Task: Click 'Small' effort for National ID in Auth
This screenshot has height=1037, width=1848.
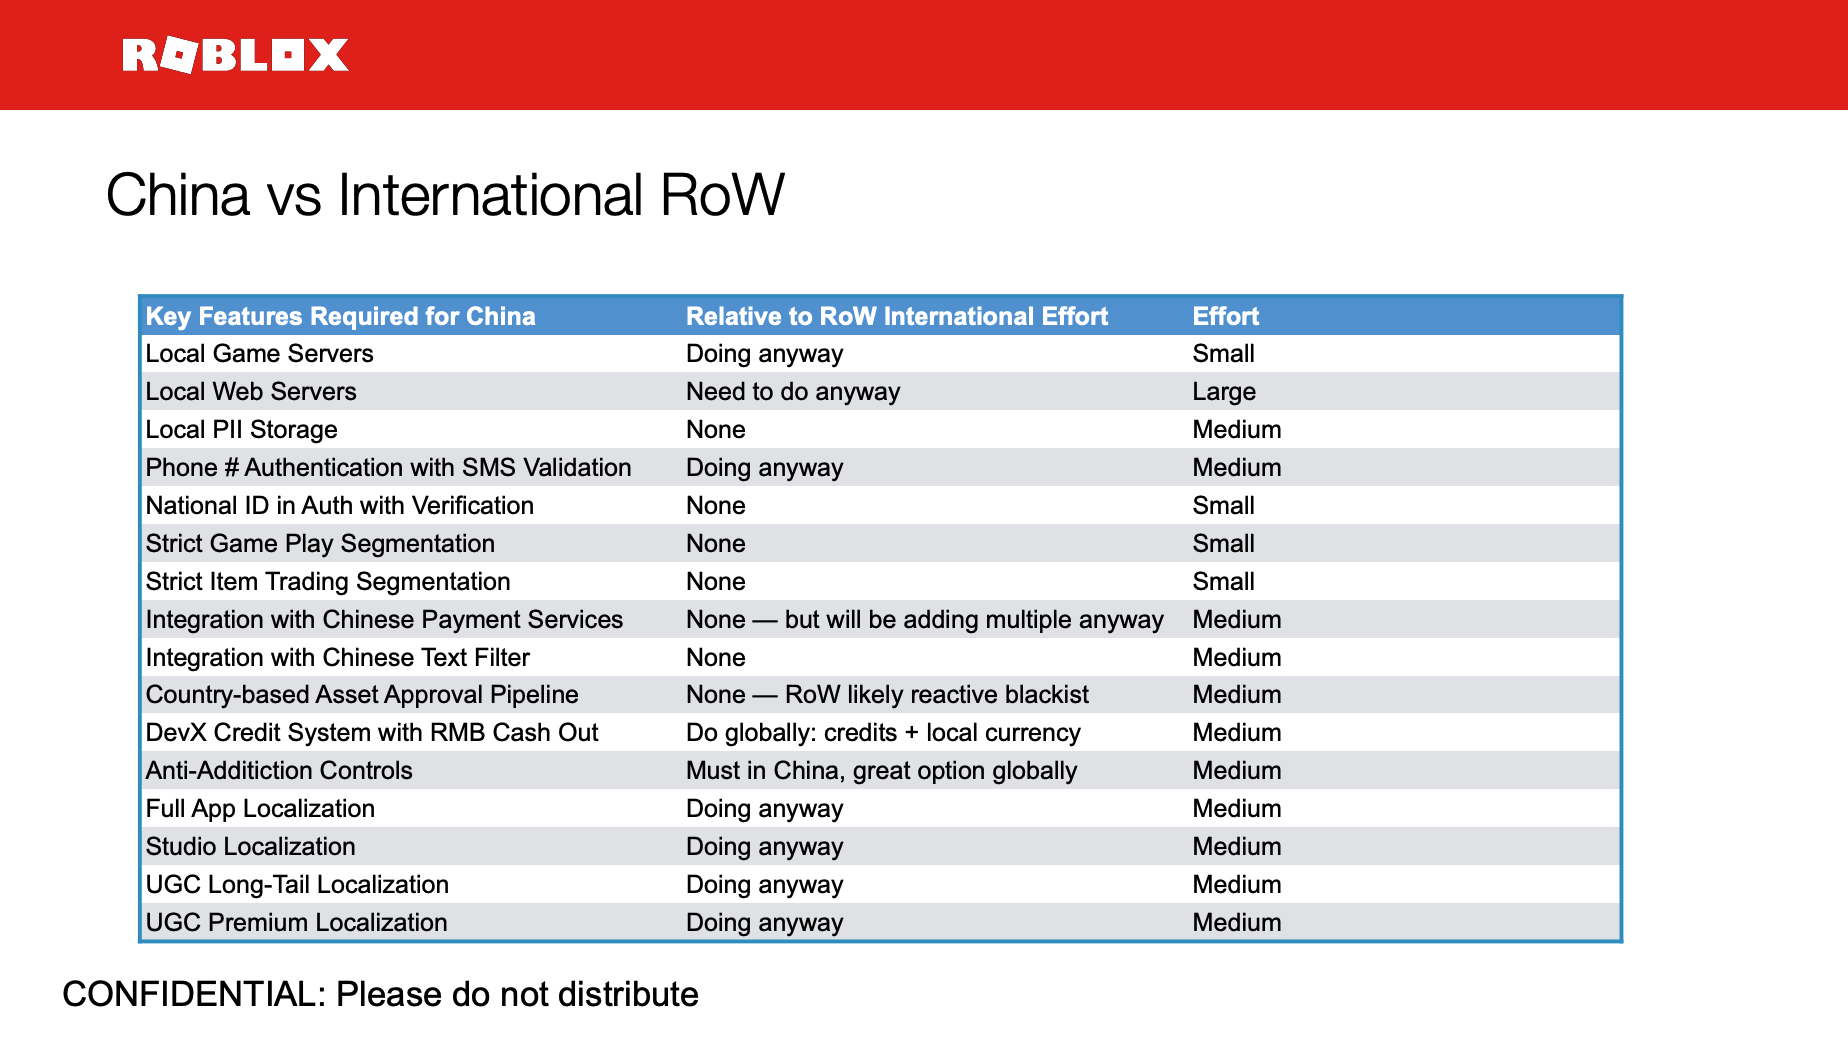Action: click(1223, 506)
